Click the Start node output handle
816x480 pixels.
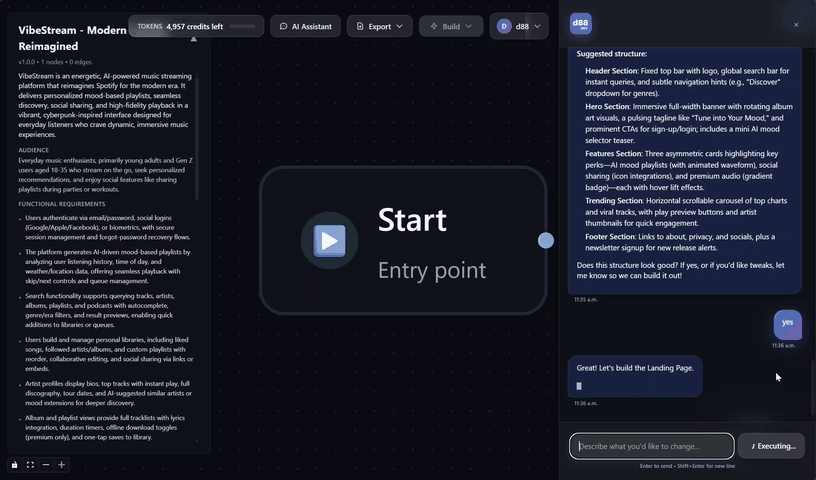546,240
